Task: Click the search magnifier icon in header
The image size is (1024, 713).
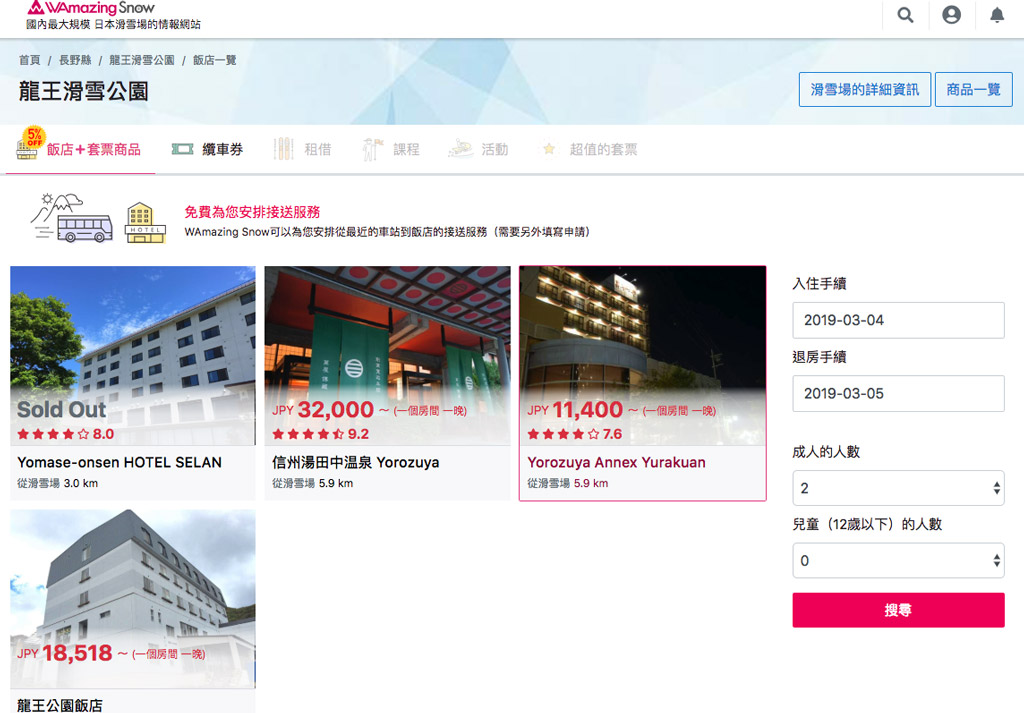Action: [905, 15]
